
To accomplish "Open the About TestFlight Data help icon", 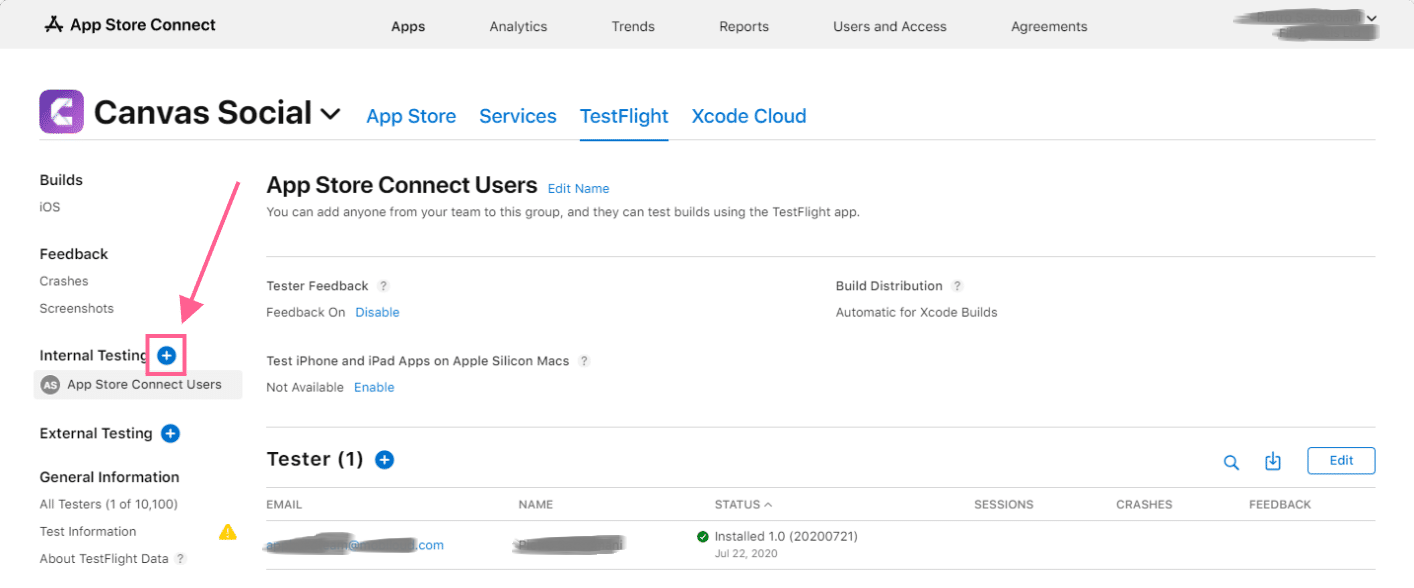I will (180, 558).
